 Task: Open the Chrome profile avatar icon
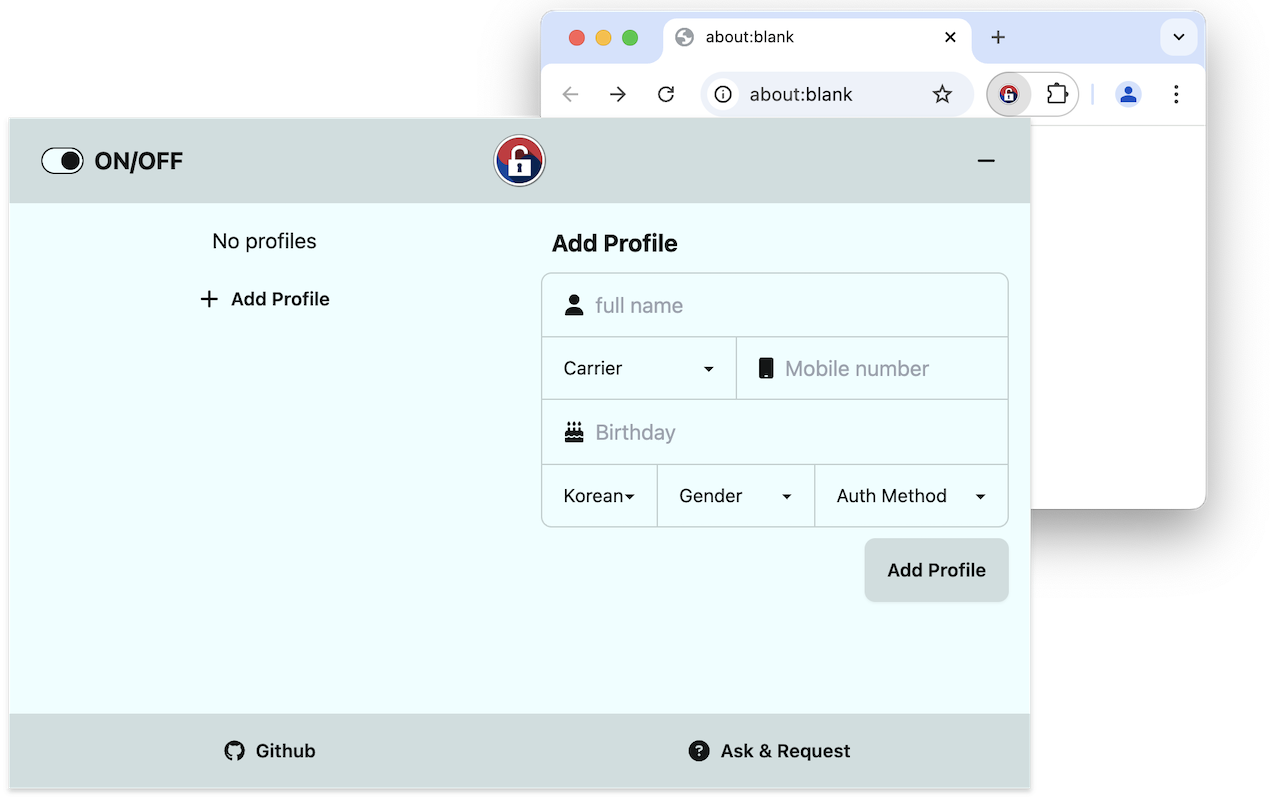(1128, 94)
